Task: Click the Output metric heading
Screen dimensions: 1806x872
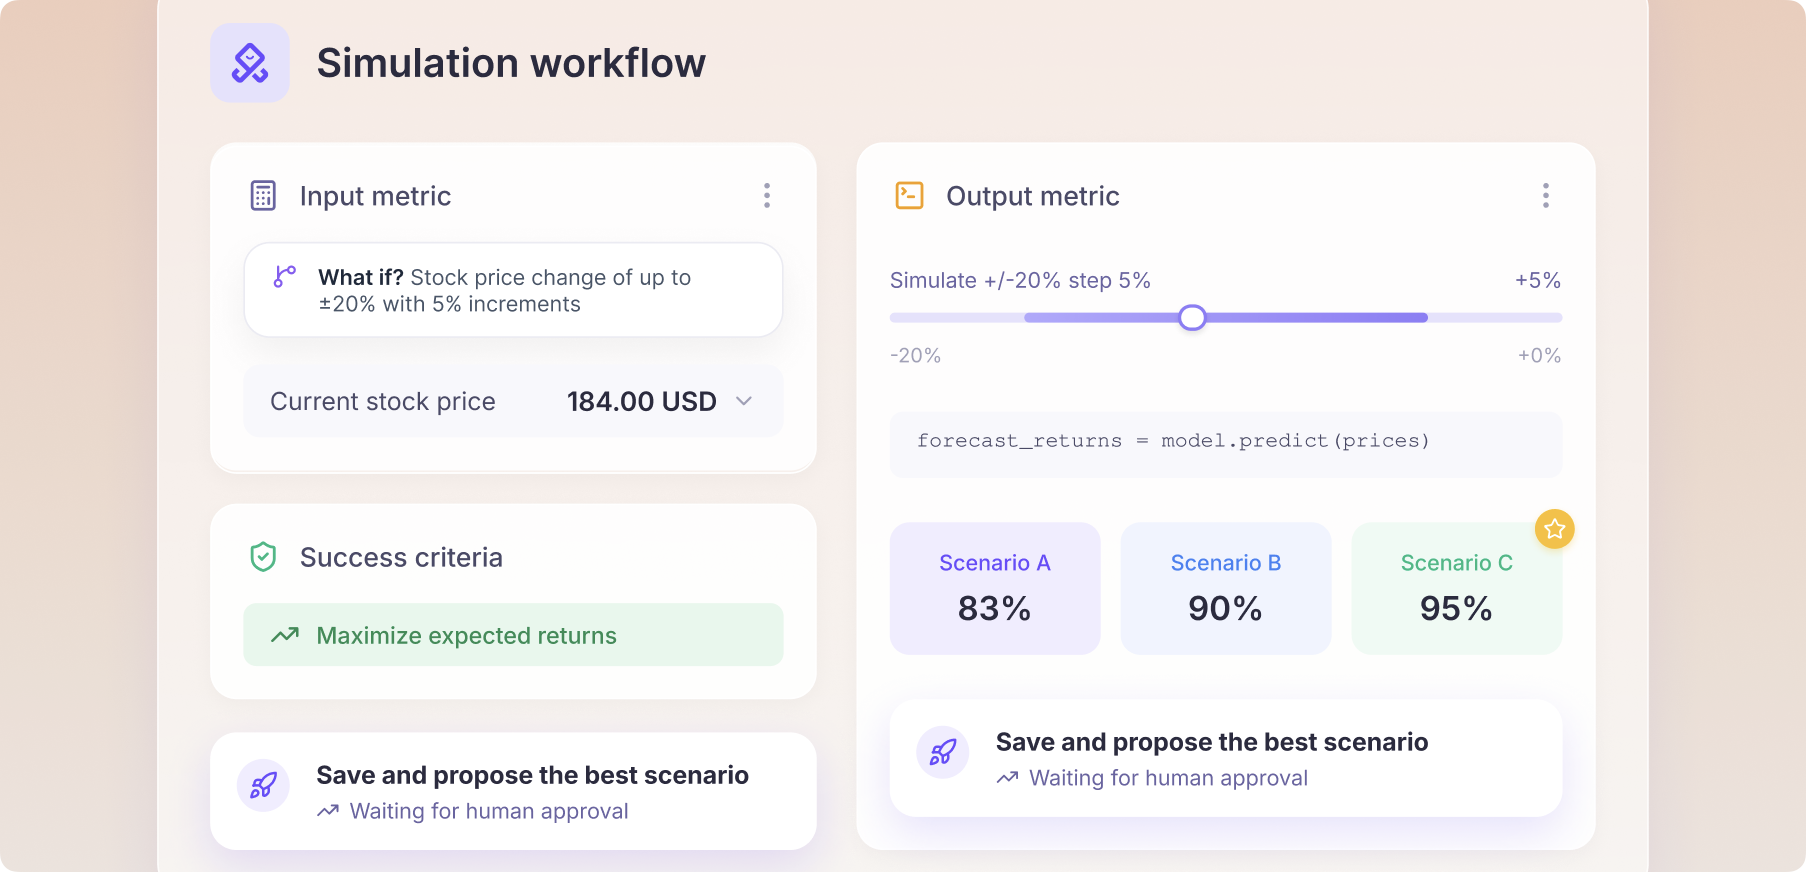Action: 1033,196
